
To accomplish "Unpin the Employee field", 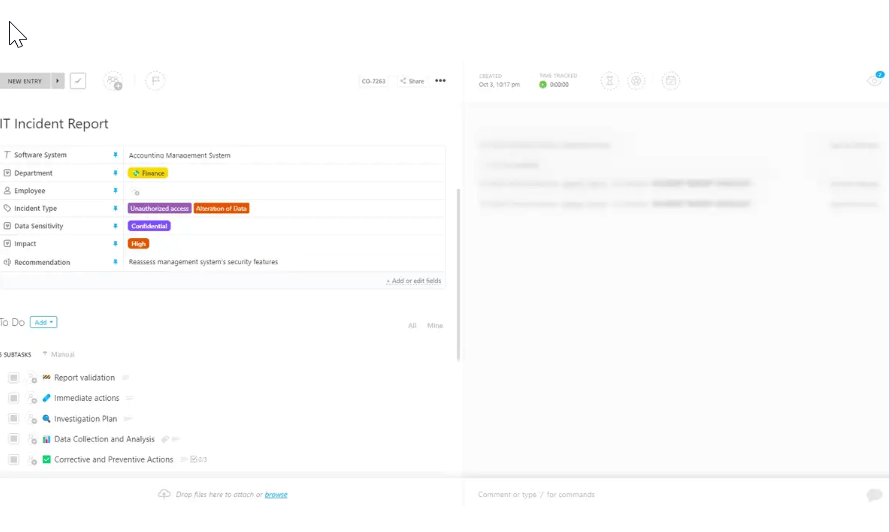I will coord(115,191).
